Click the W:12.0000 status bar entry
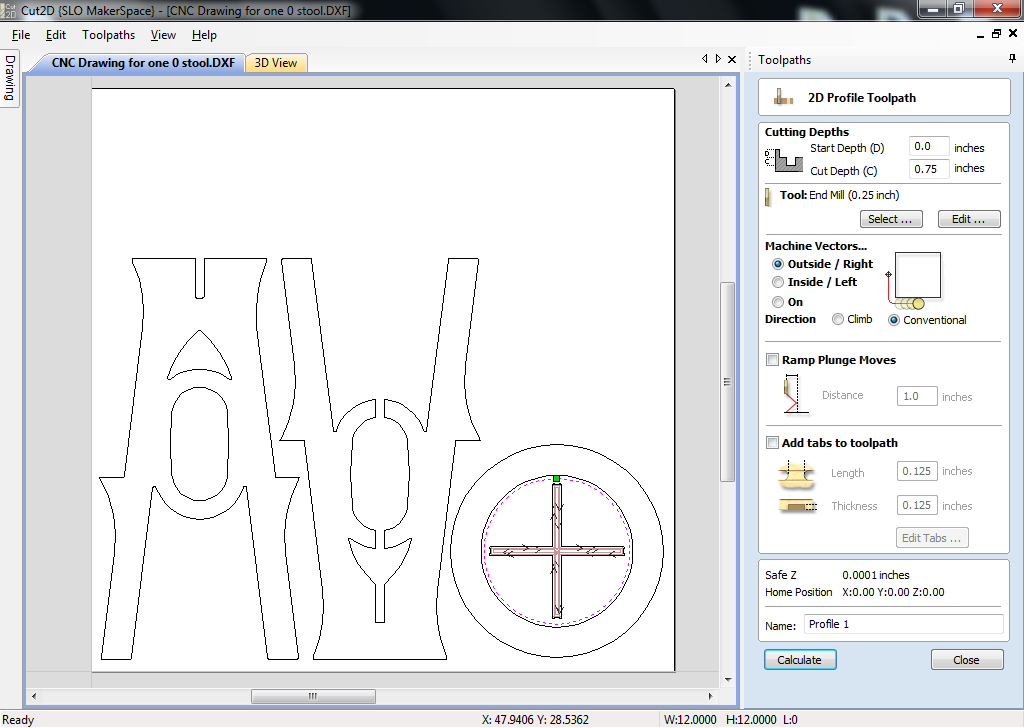The width and height of the screenshot is (1024, 728). (690, 720)
